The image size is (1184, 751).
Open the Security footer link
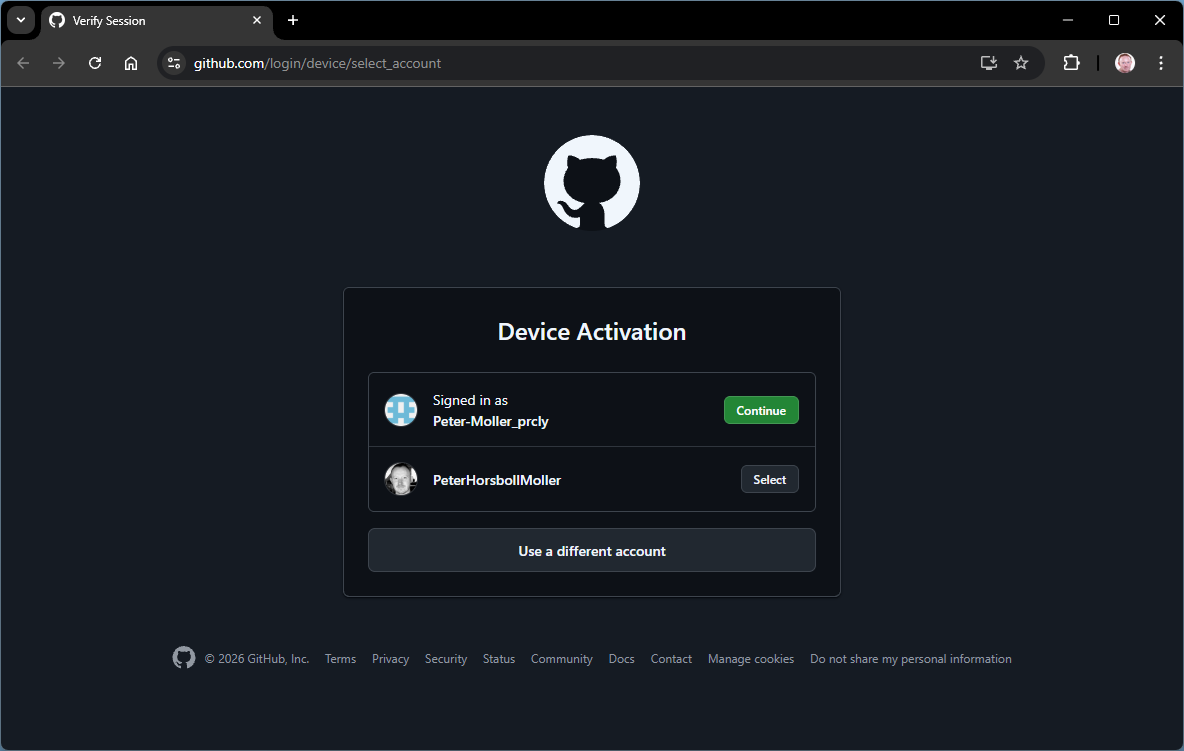(x=446, y=659)
